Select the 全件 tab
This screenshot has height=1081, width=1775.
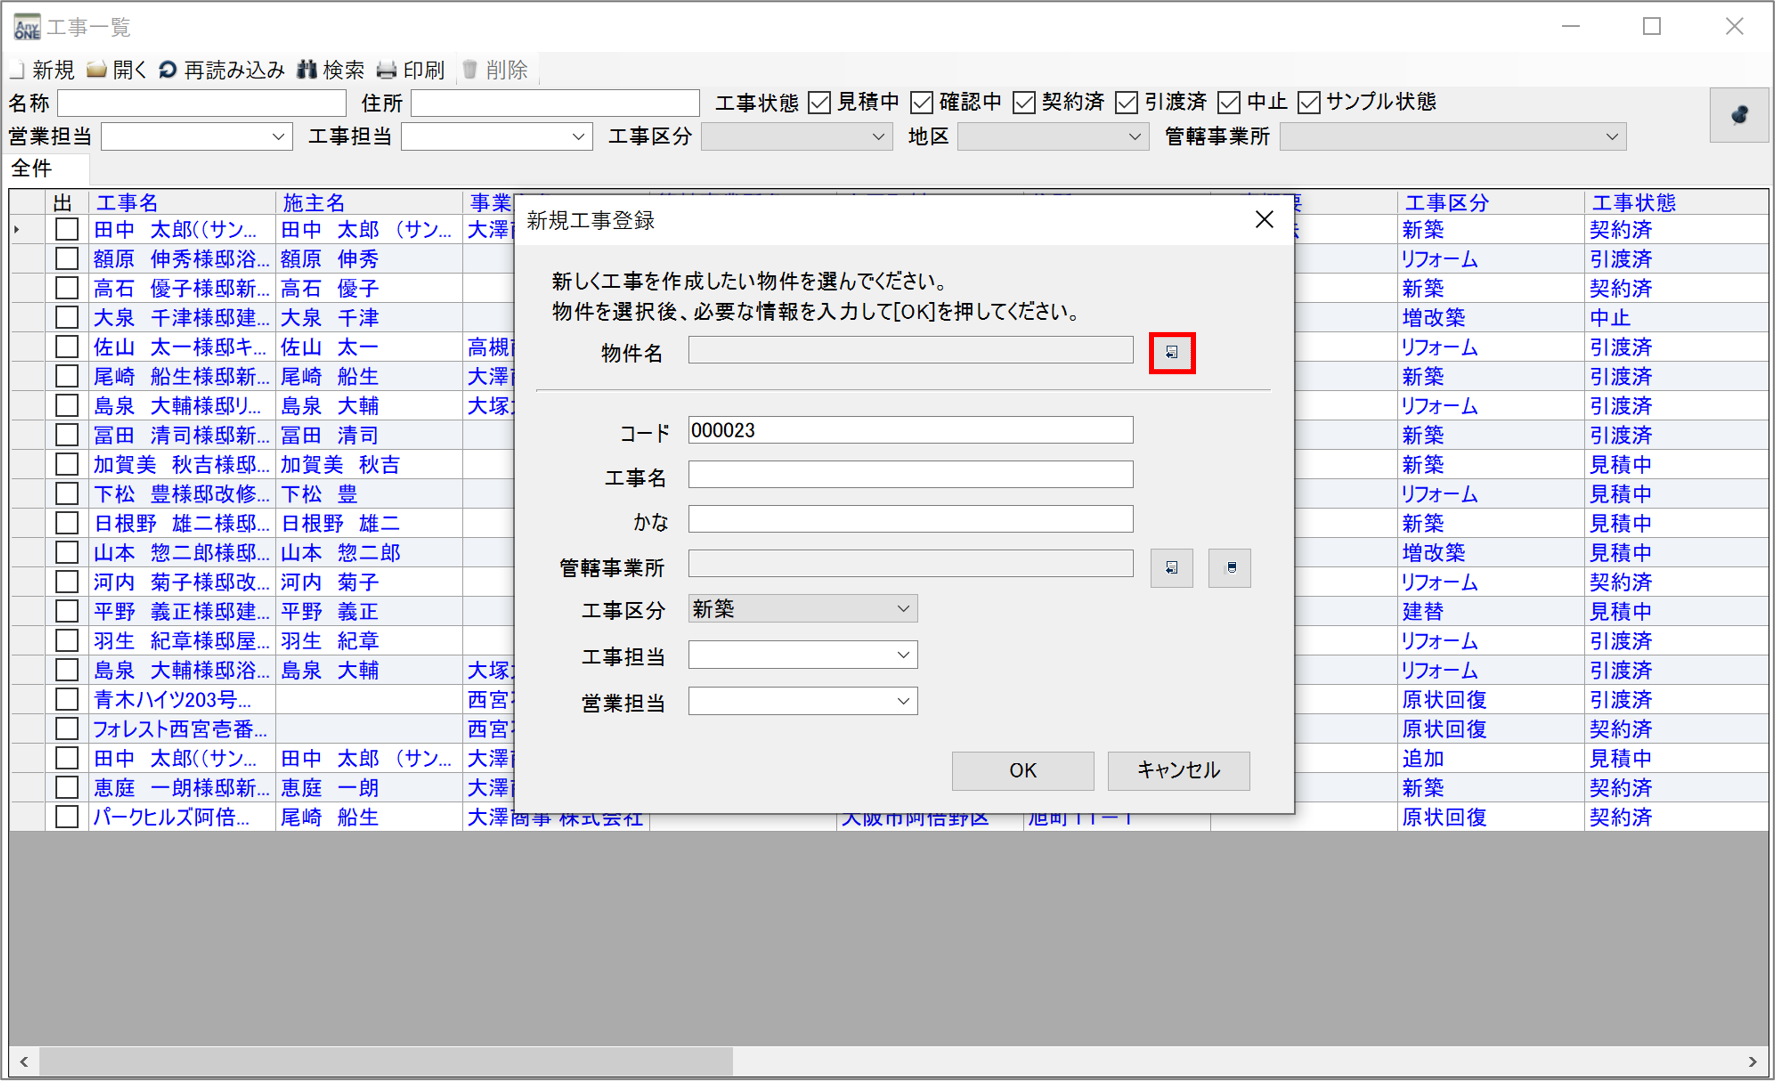pyautogui.click(x=32, y=168)
